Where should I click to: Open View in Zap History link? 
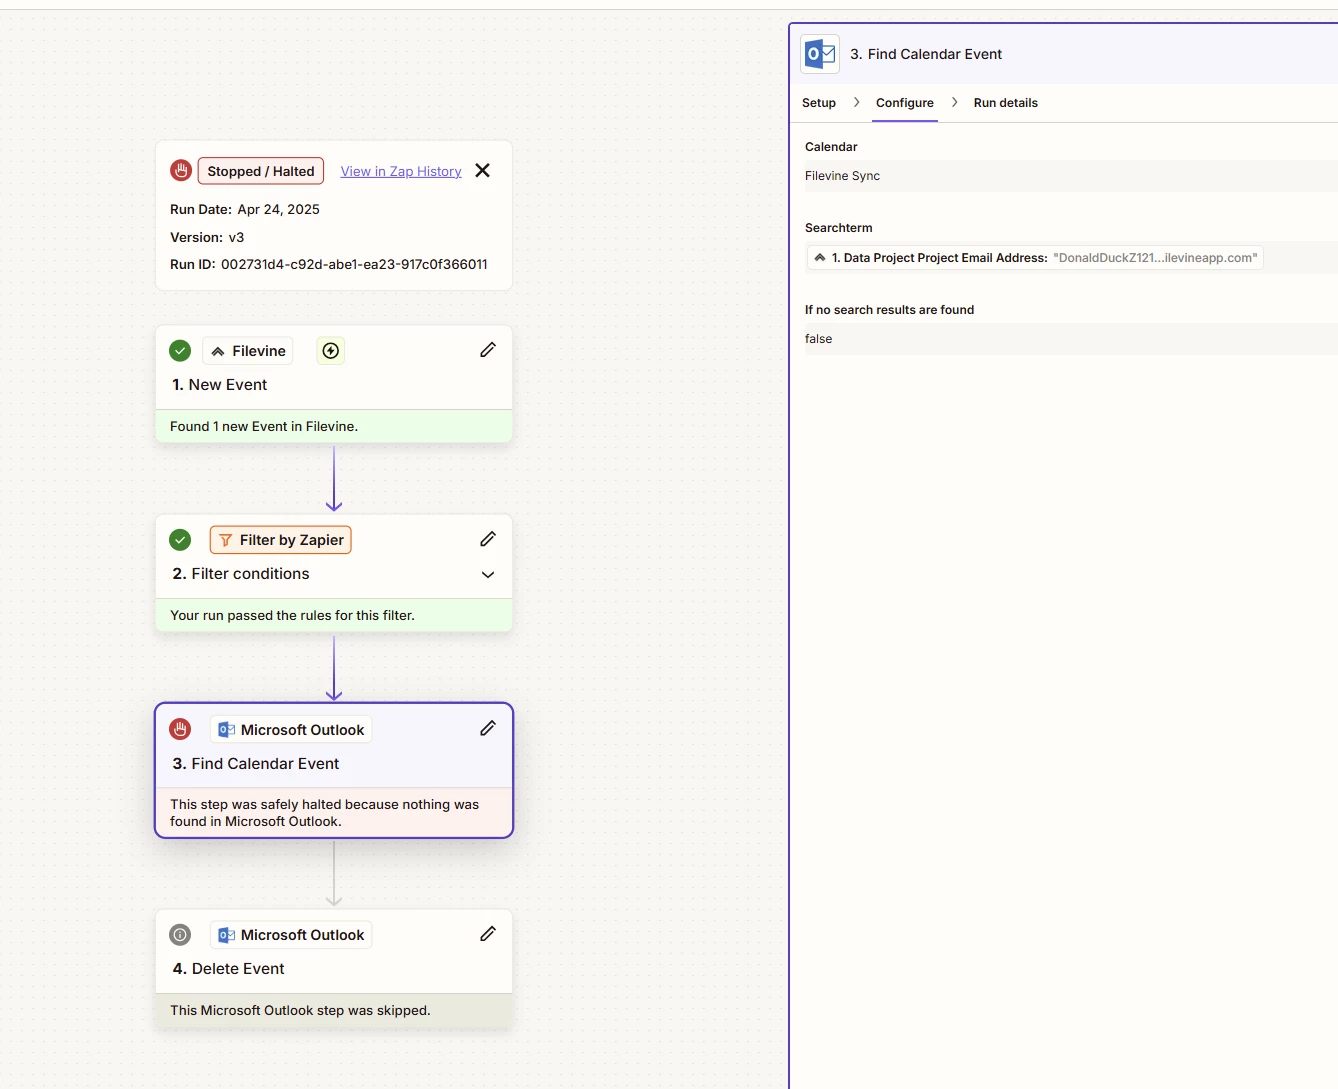tap(401, 172)
